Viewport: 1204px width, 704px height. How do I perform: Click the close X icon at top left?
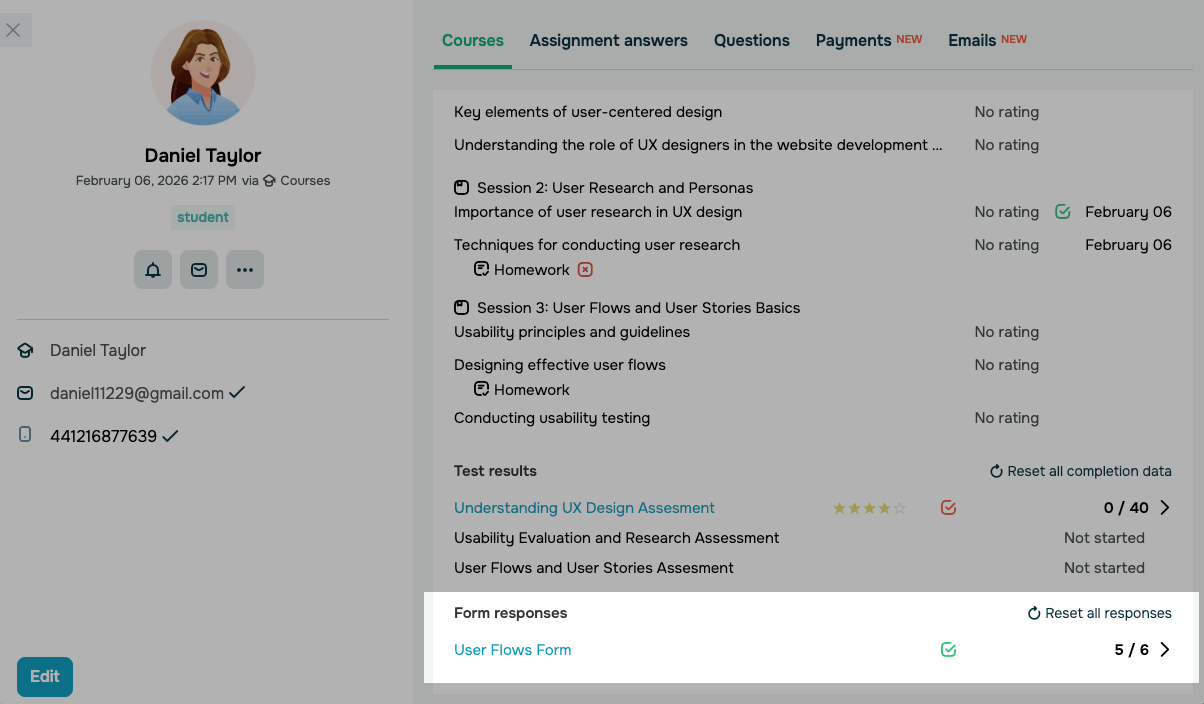(13, 30)
